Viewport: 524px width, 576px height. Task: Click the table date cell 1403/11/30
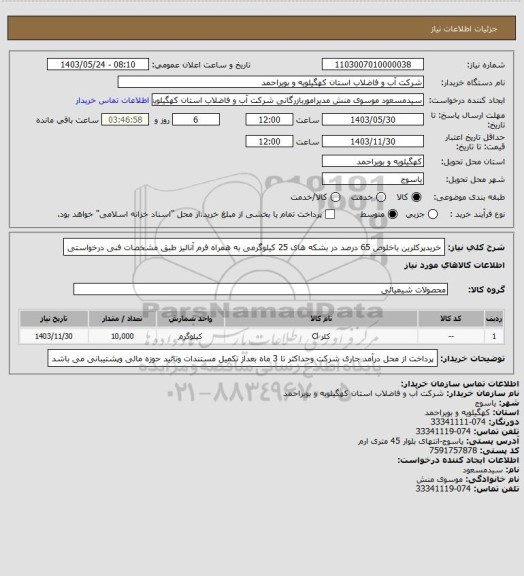click(x=54, y=336)
